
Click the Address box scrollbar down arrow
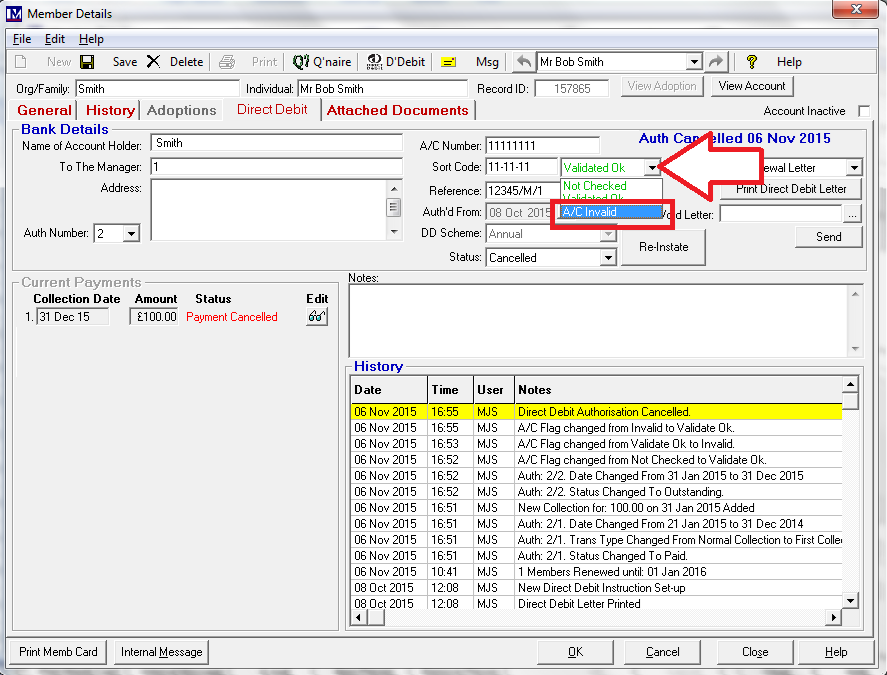[x=394, y=231]
